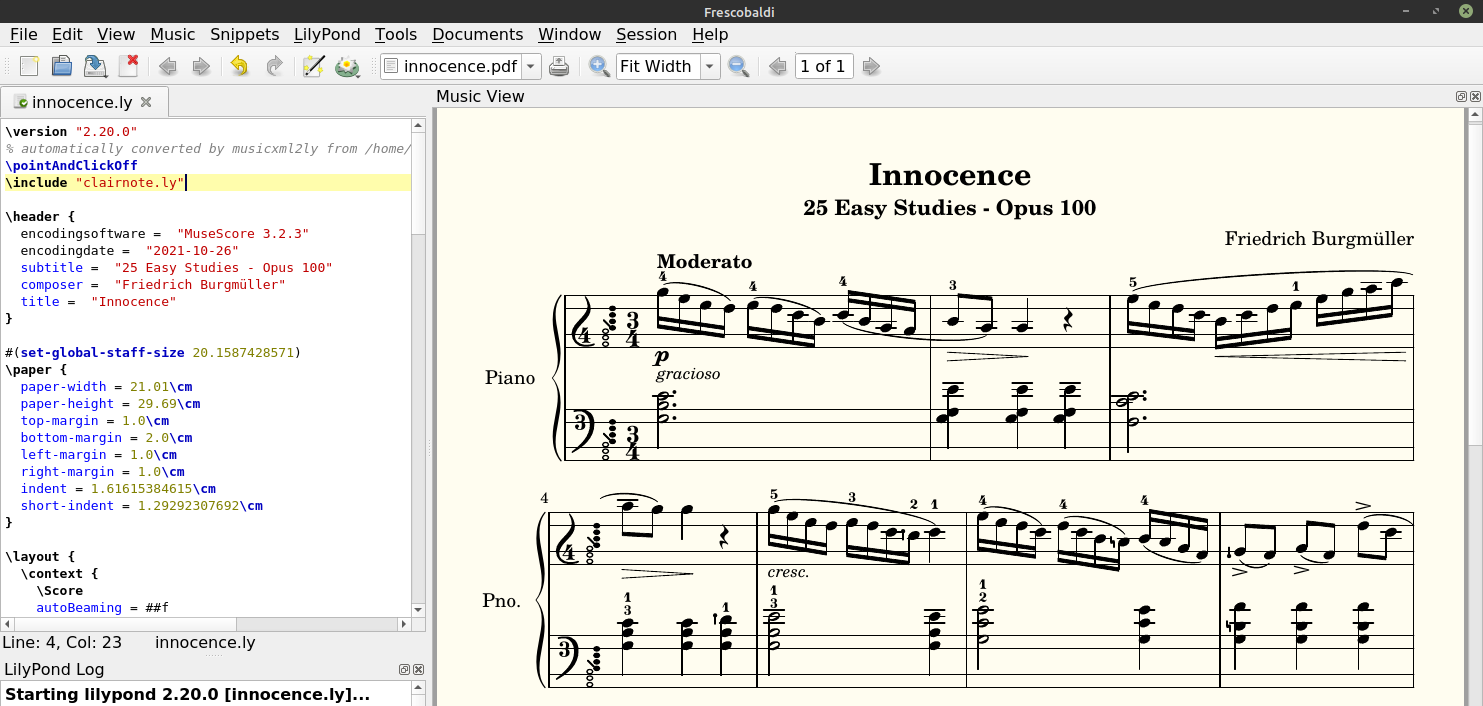The width and height of the screenshot is (1483, 706).
Task: Close document via red X toolbar icon
Action: coord(128,66)
